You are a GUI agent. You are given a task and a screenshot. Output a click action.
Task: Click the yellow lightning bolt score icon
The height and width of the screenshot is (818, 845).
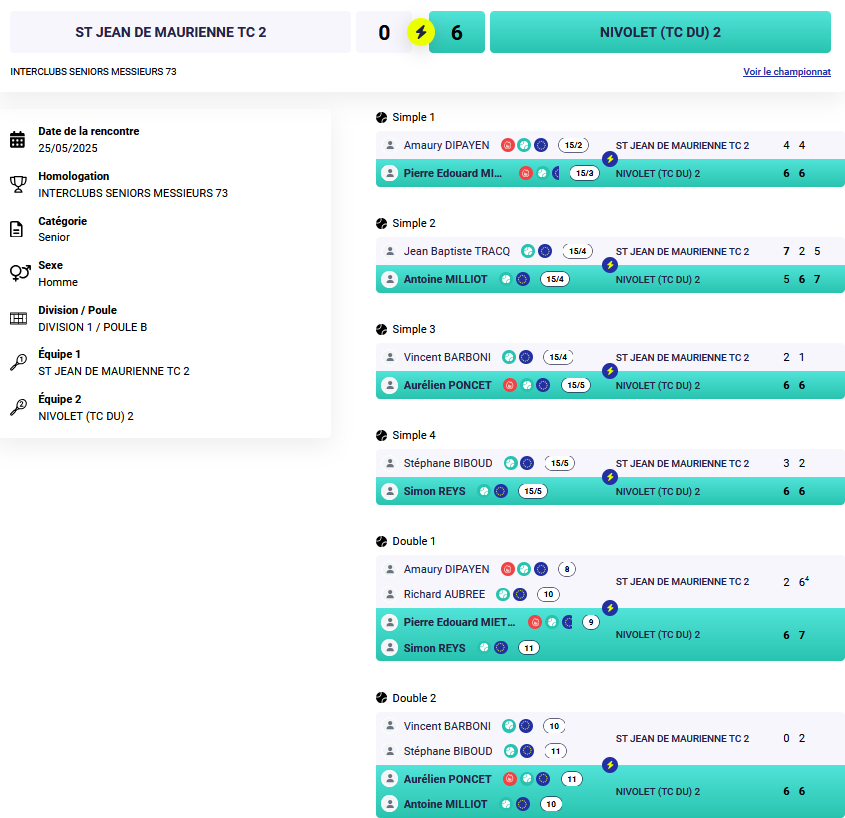click(x=421, y=32)
